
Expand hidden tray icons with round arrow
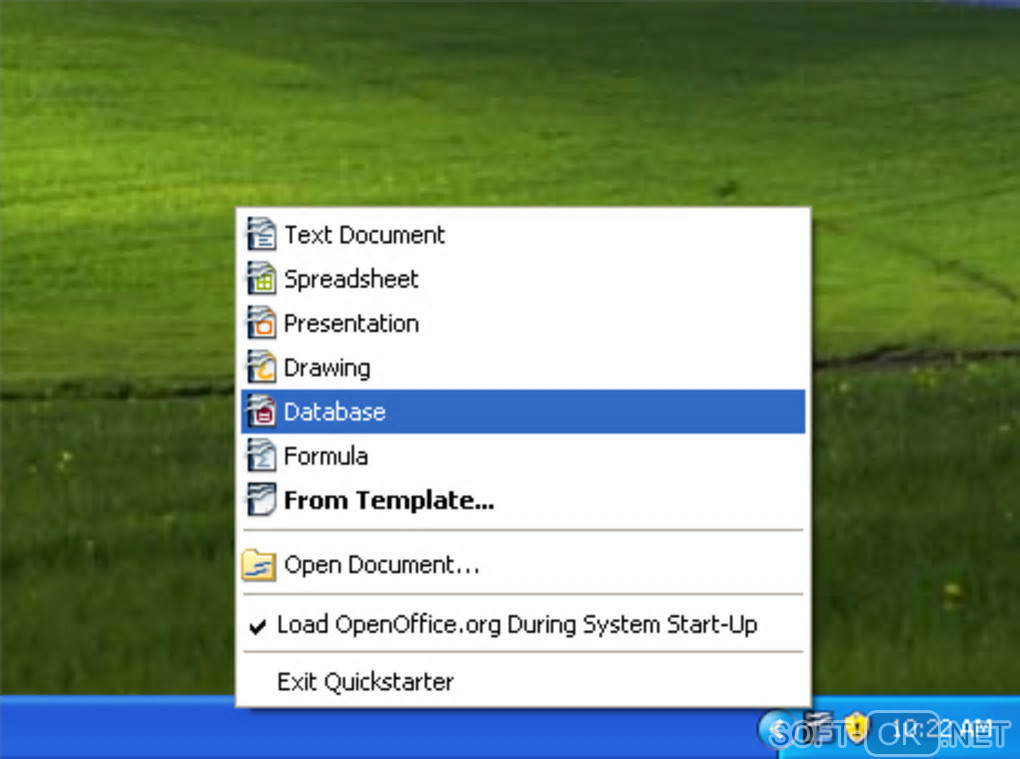click(776, 730)
